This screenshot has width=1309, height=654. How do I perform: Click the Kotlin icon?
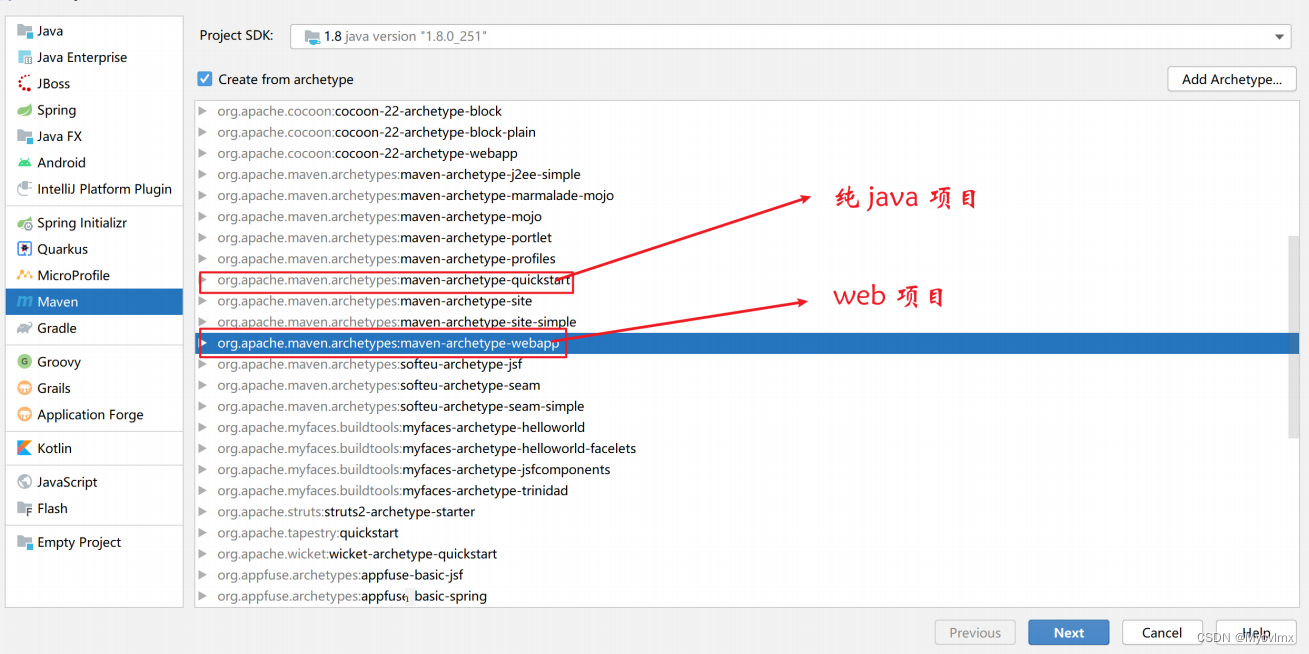click(x=25, y=448)
